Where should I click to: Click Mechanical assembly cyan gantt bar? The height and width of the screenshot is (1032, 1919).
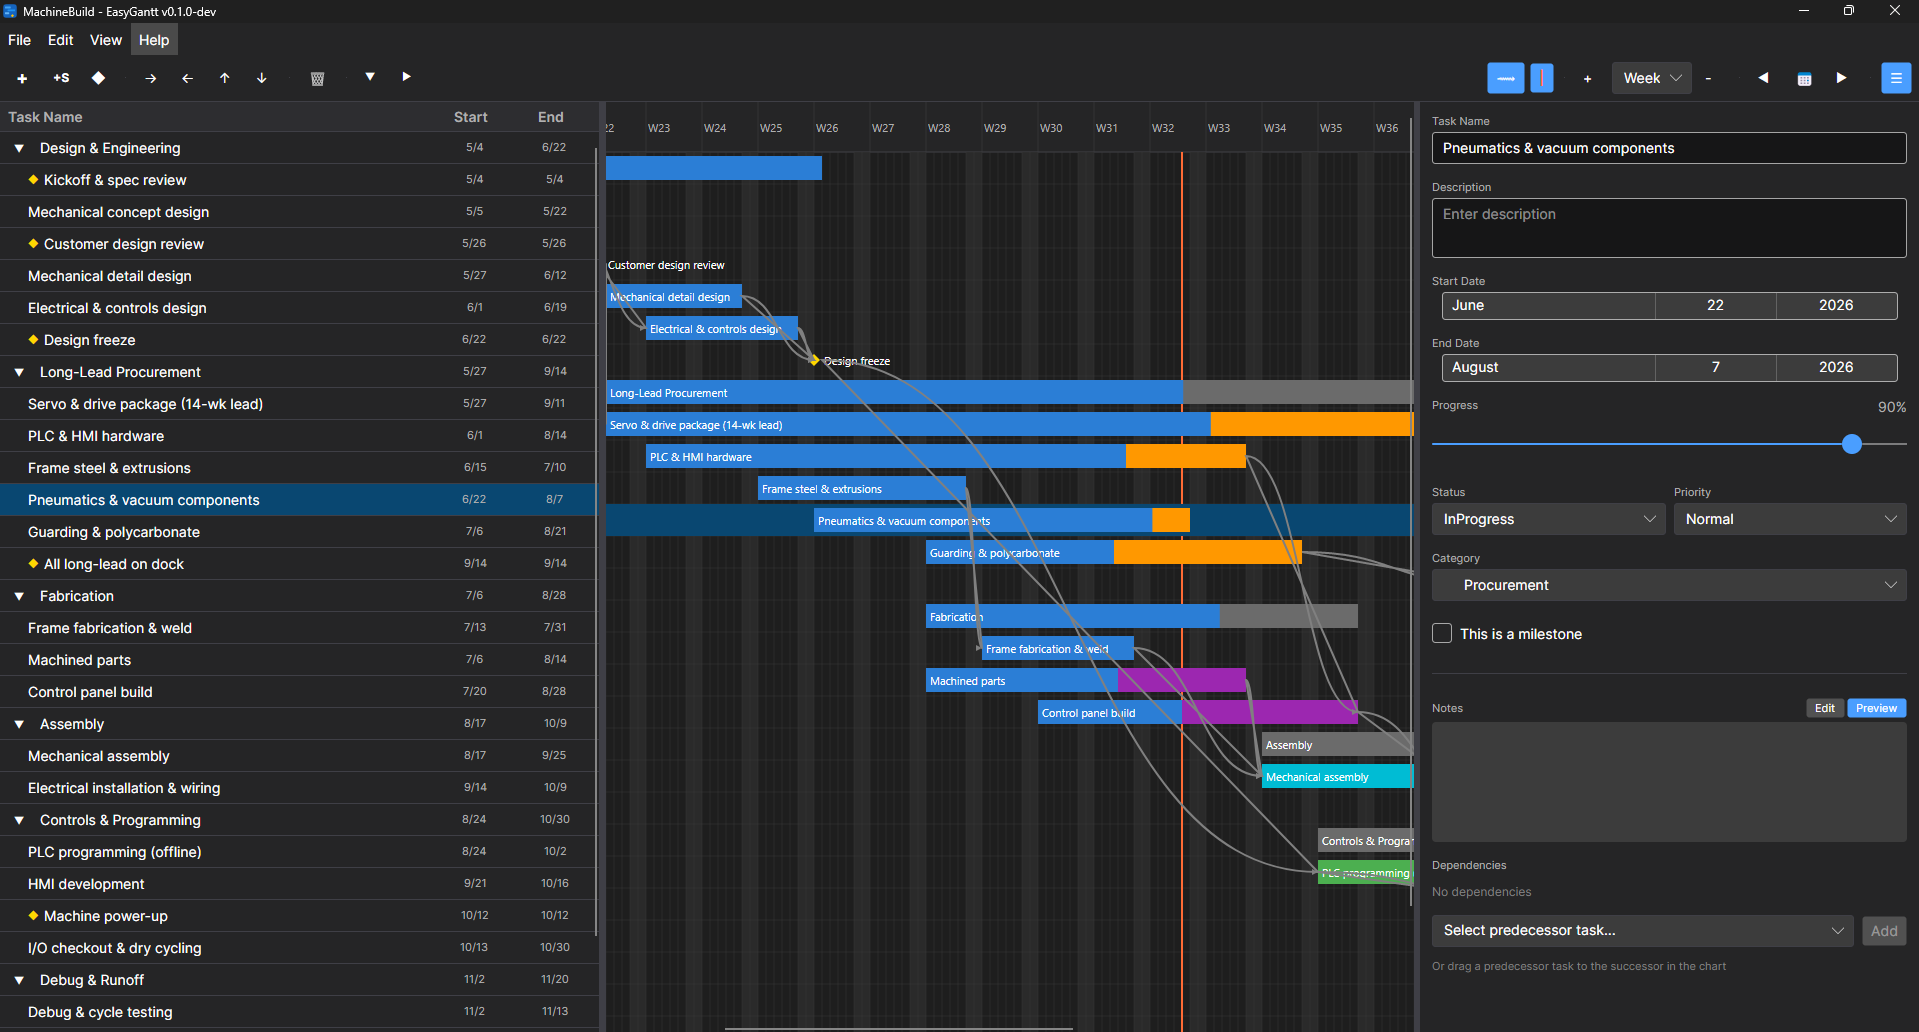click(1337, 776)
